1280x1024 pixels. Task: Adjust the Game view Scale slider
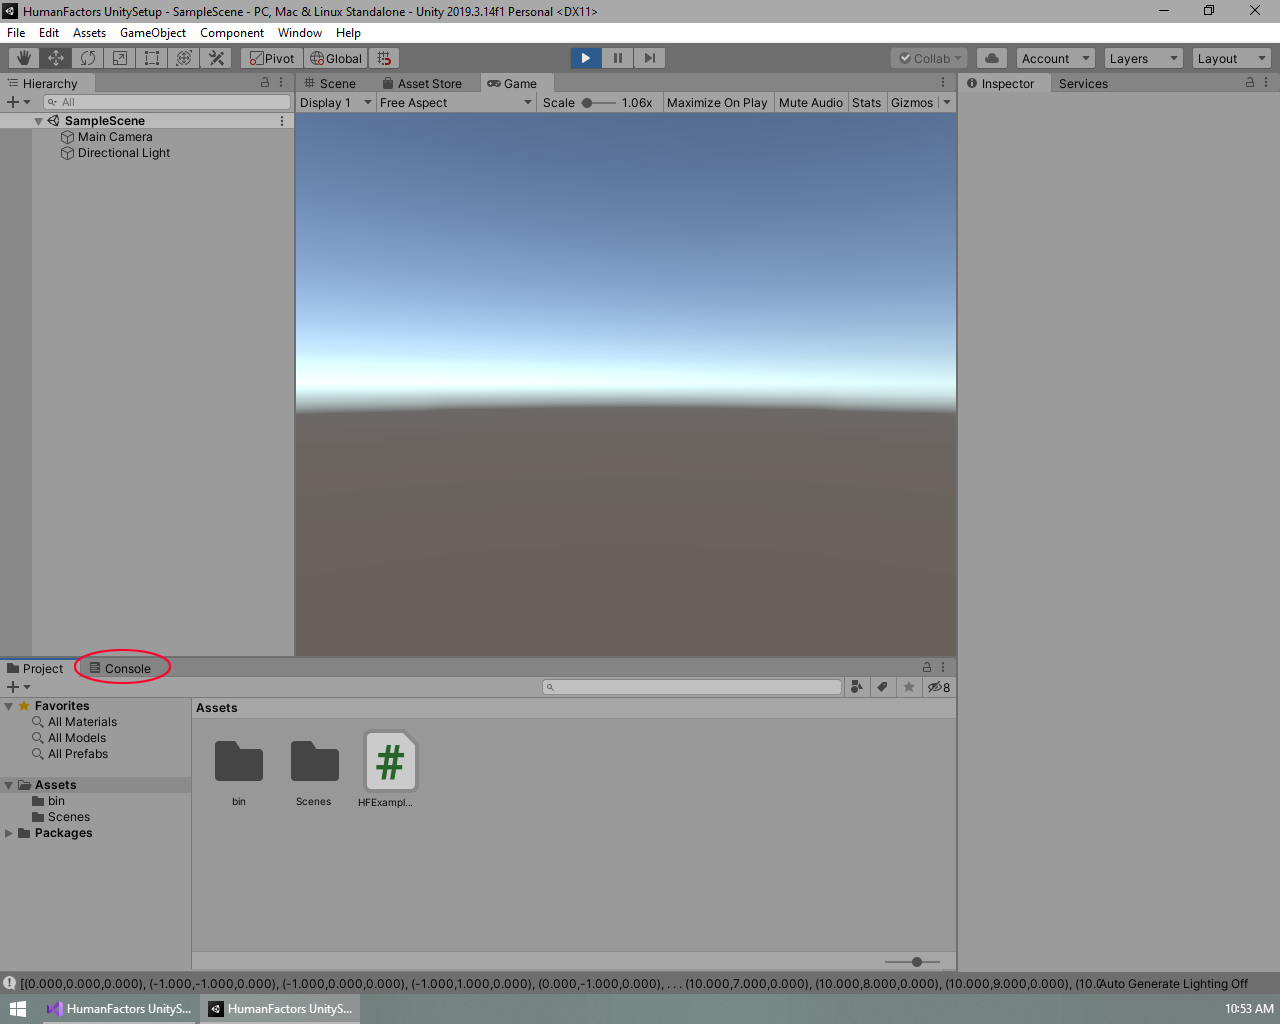pos(598,103)
